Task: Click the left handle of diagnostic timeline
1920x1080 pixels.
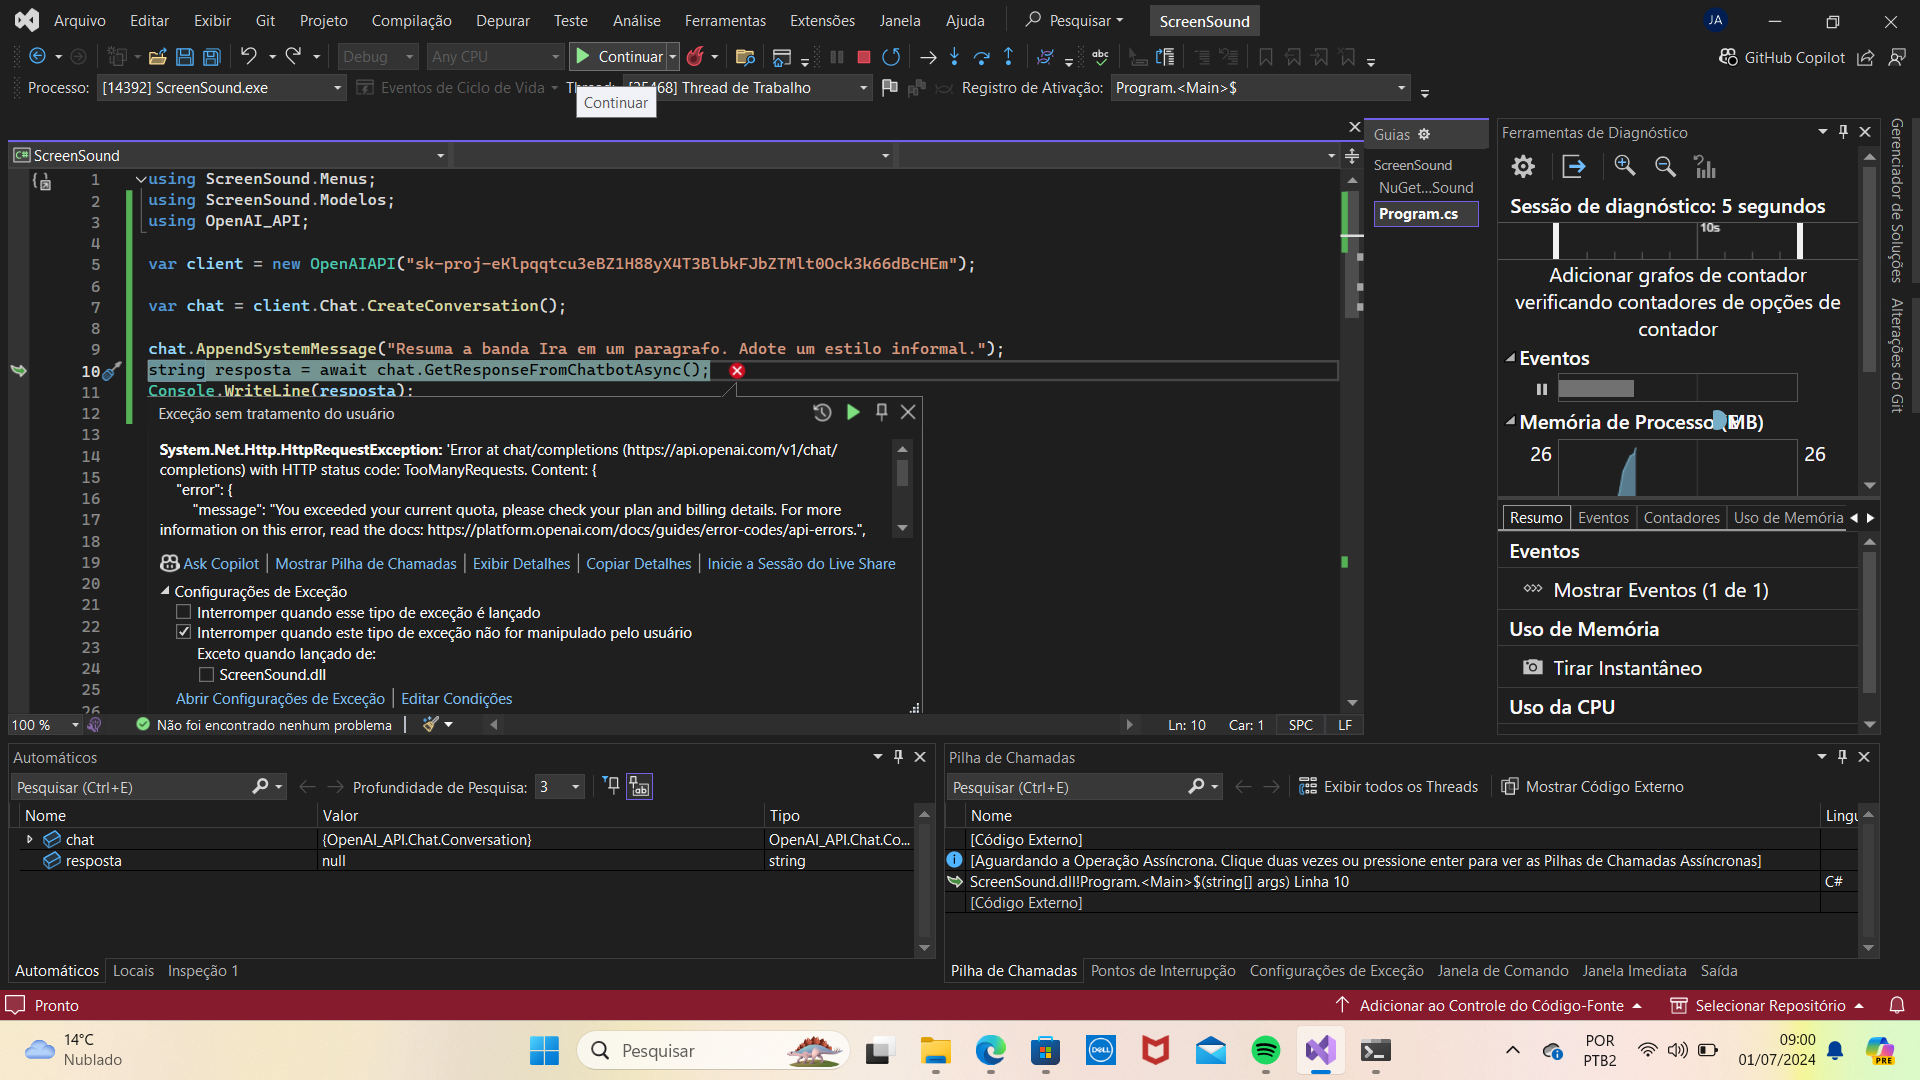Action: pos(1556,241)
